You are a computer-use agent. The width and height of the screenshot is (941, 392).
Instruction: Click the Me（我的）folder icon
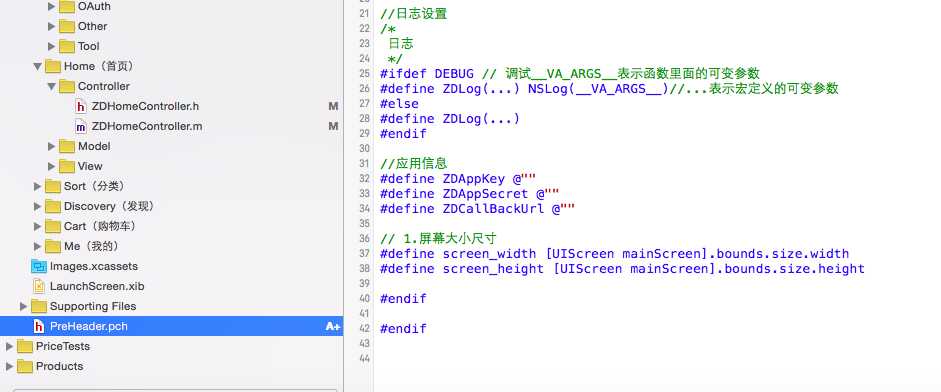point(53,246)
